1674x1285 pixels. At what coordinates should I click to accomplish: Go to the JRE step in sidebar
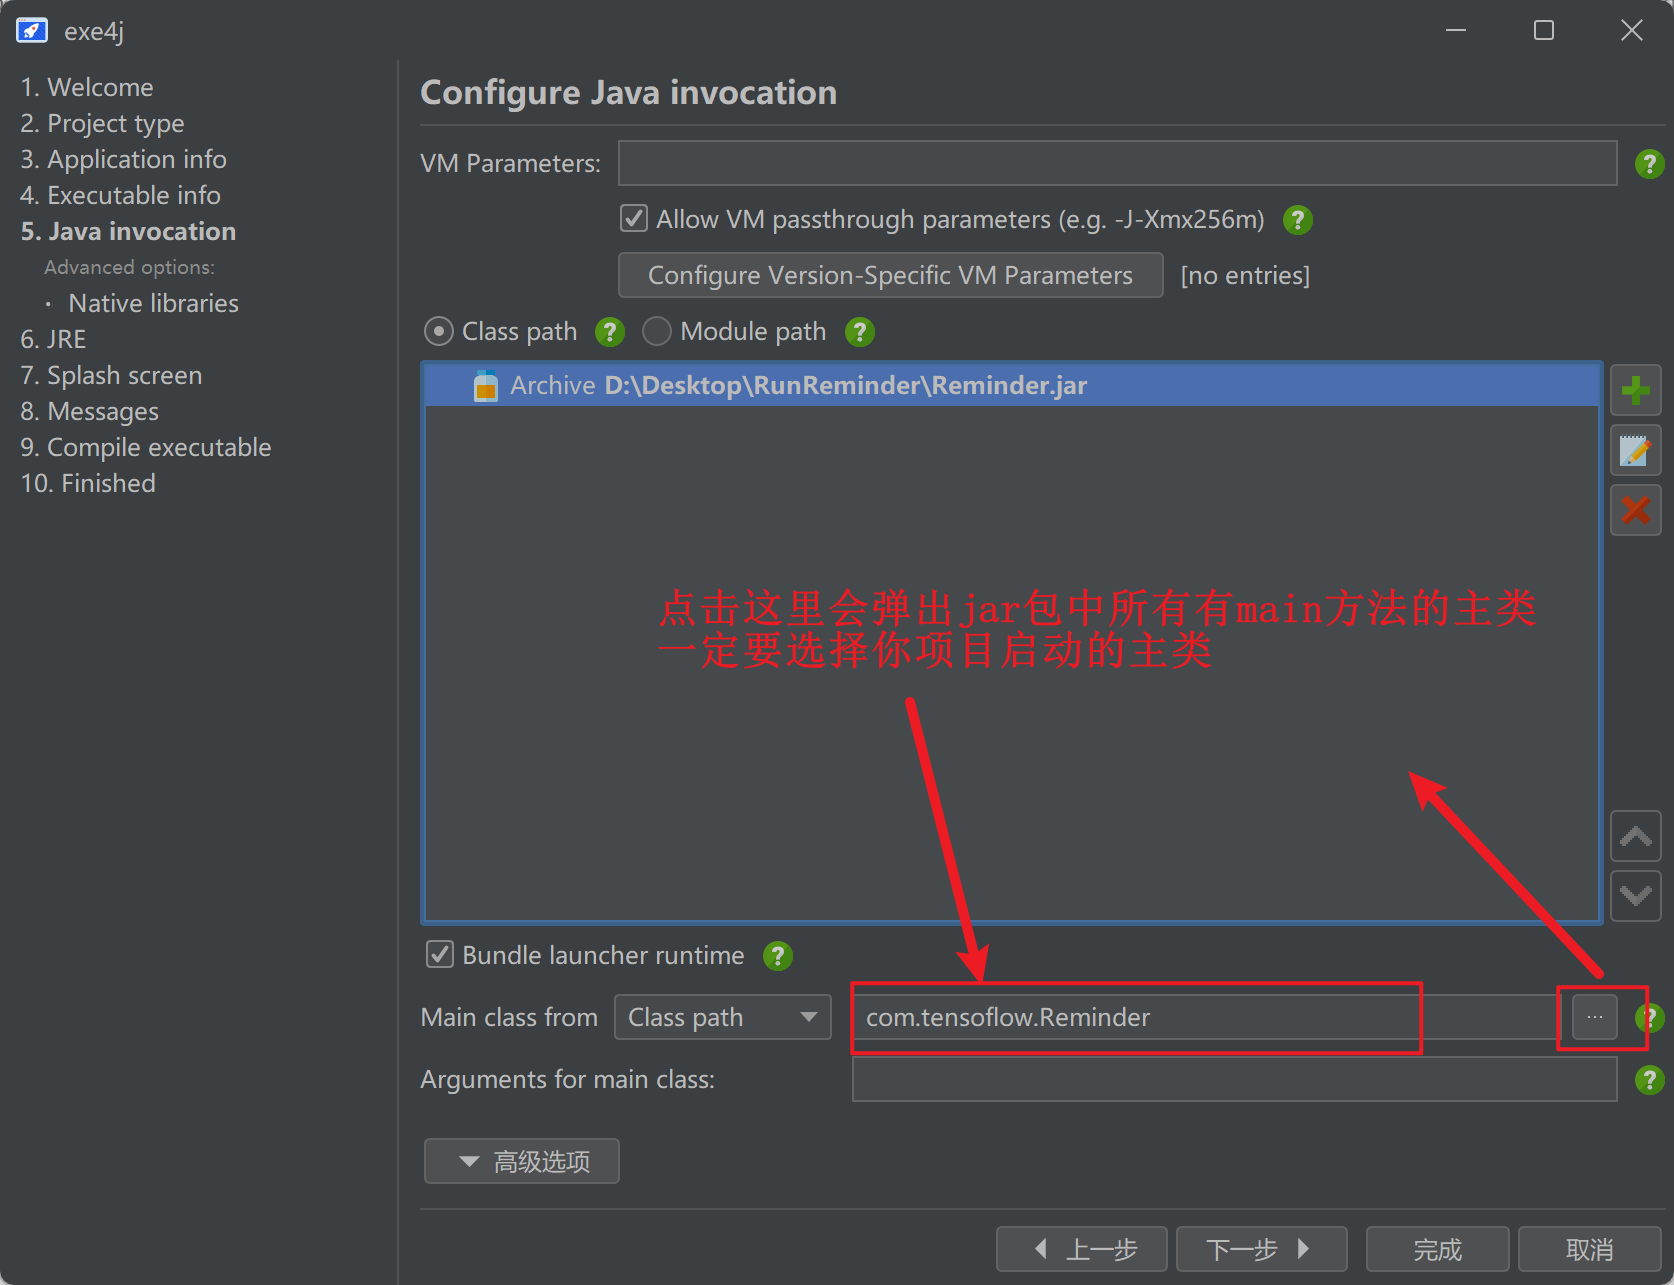pos(53,339)
